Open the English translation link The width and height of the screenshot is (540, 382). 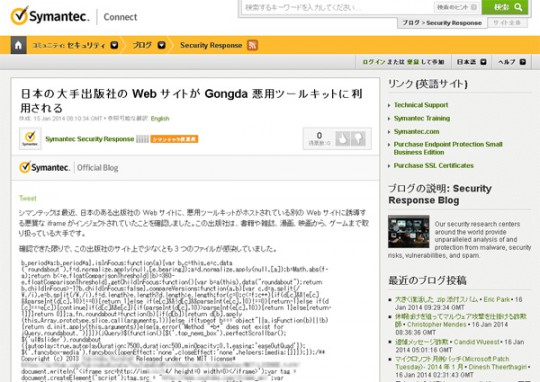[x=160, y=118]
